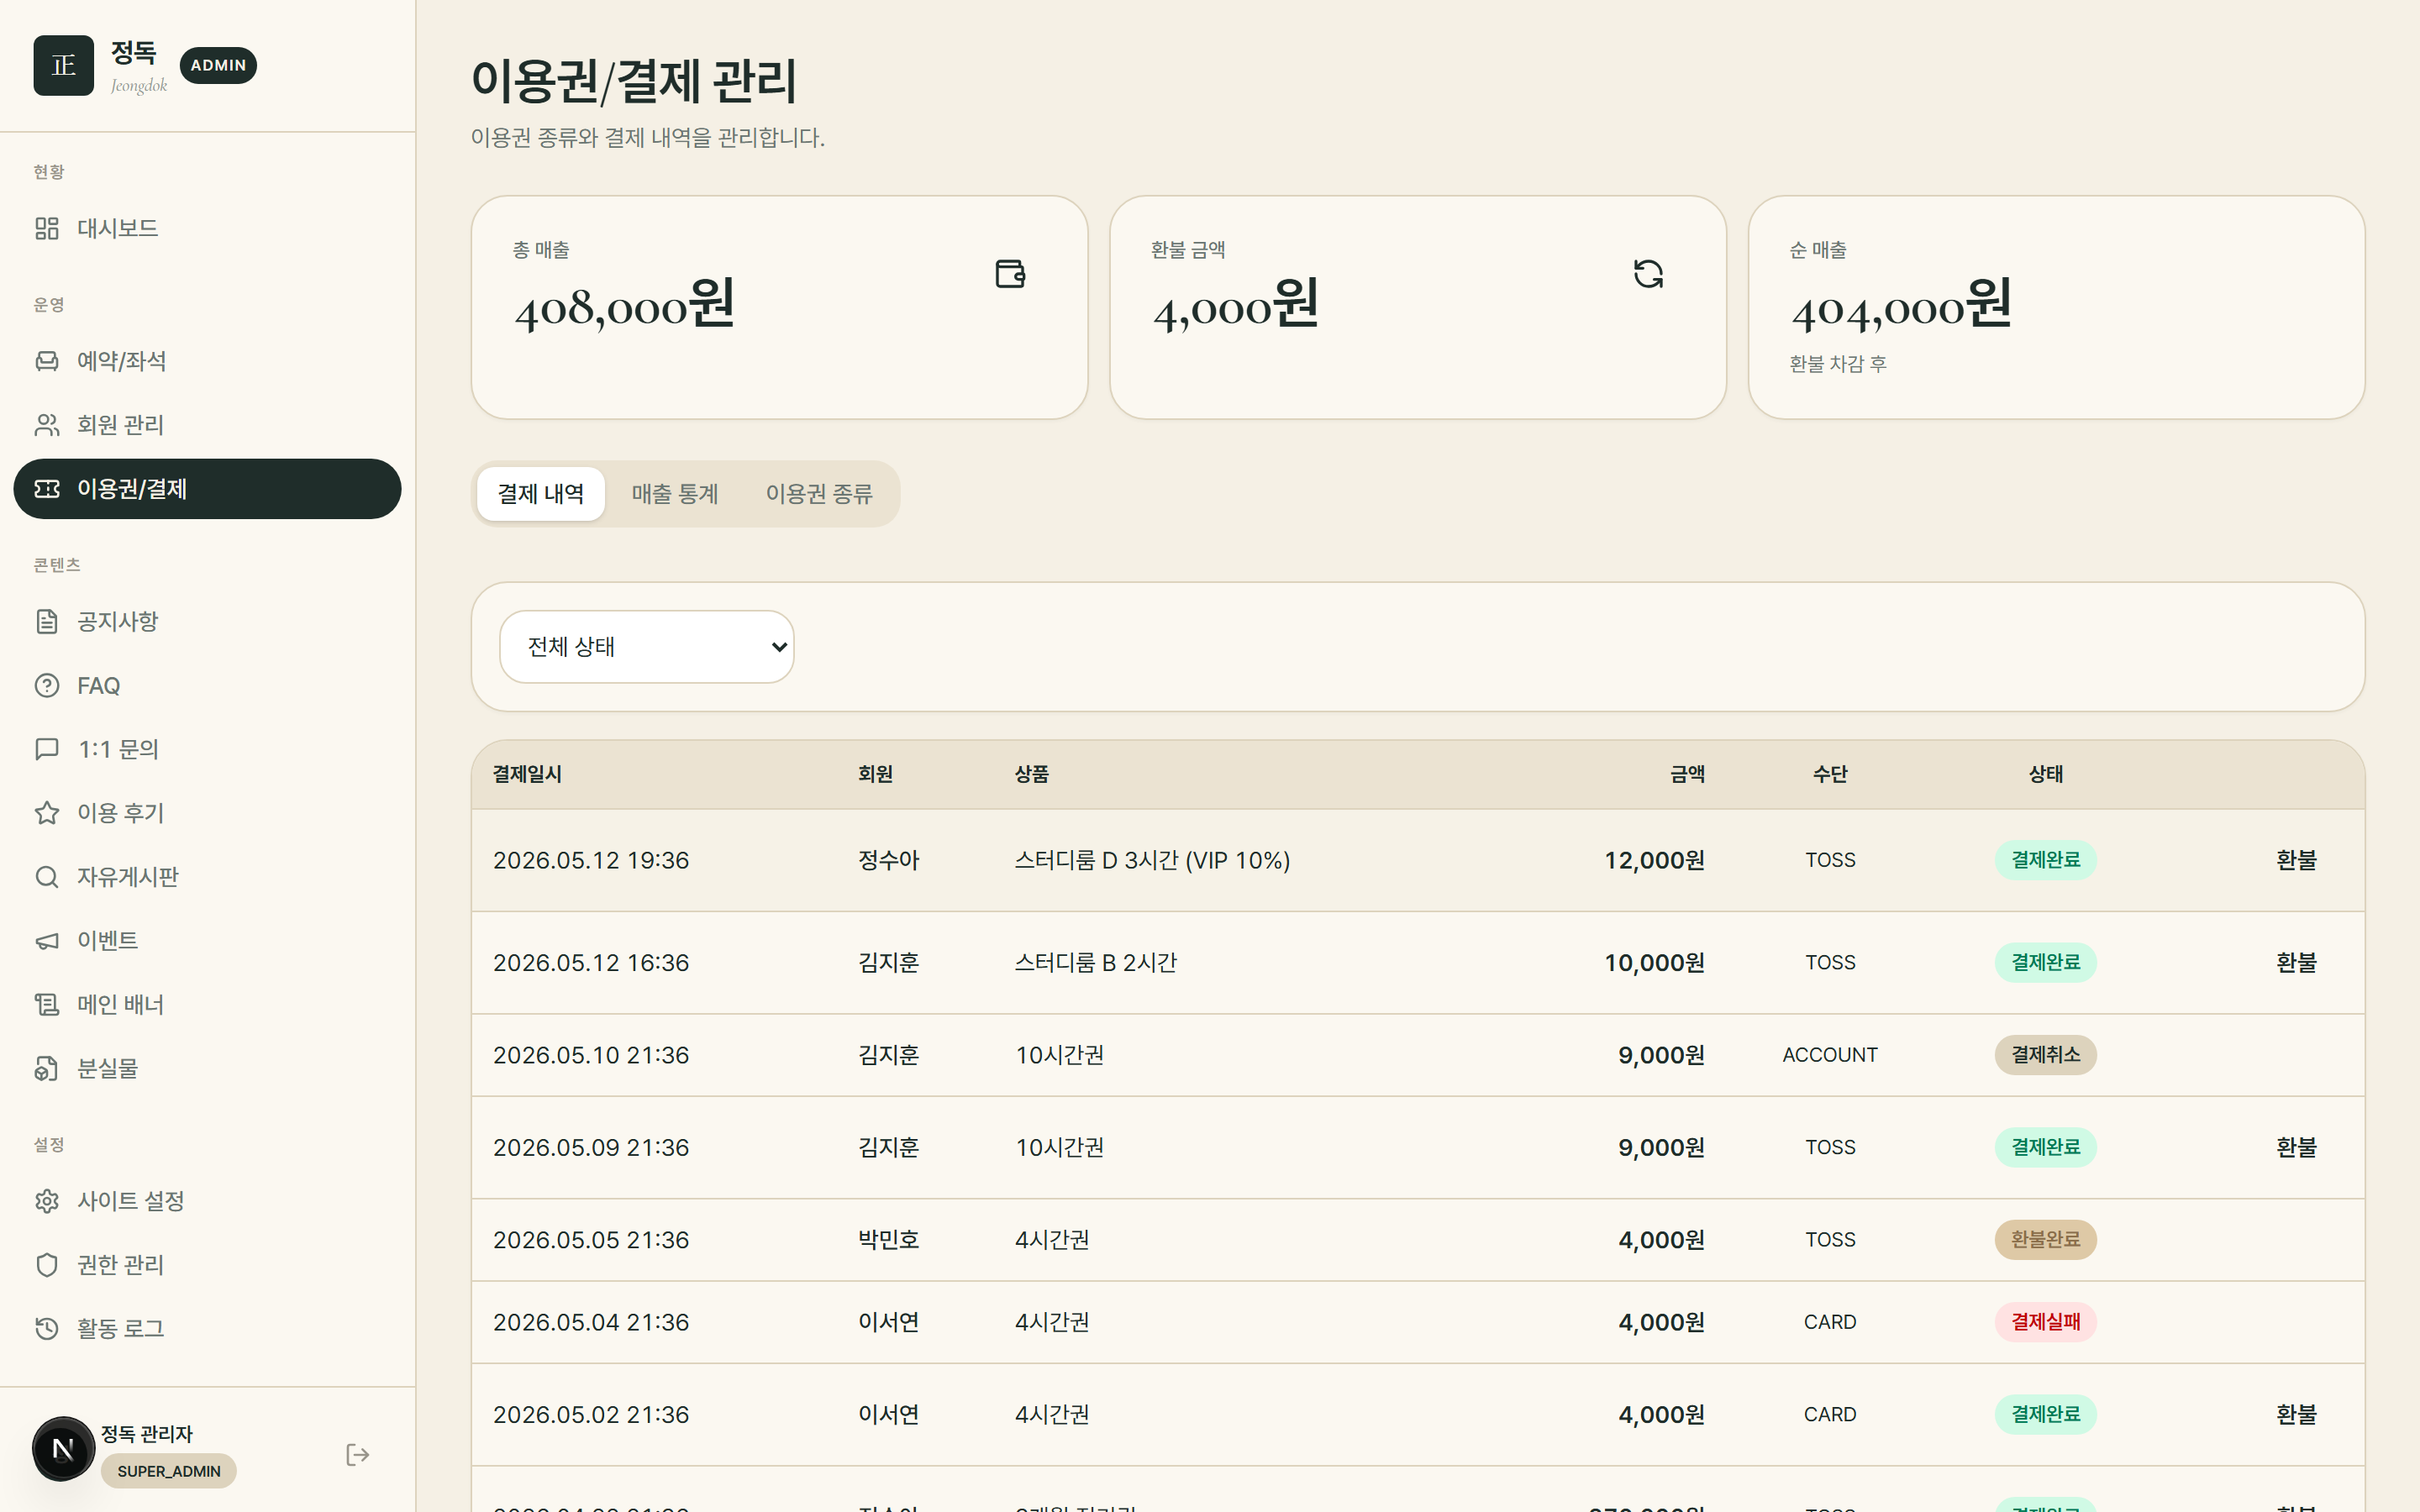Viewport: 2420px width, 1512px height.
Task: Click the 2026.05.10 21:36 date cell
Action: (591, 1055)
